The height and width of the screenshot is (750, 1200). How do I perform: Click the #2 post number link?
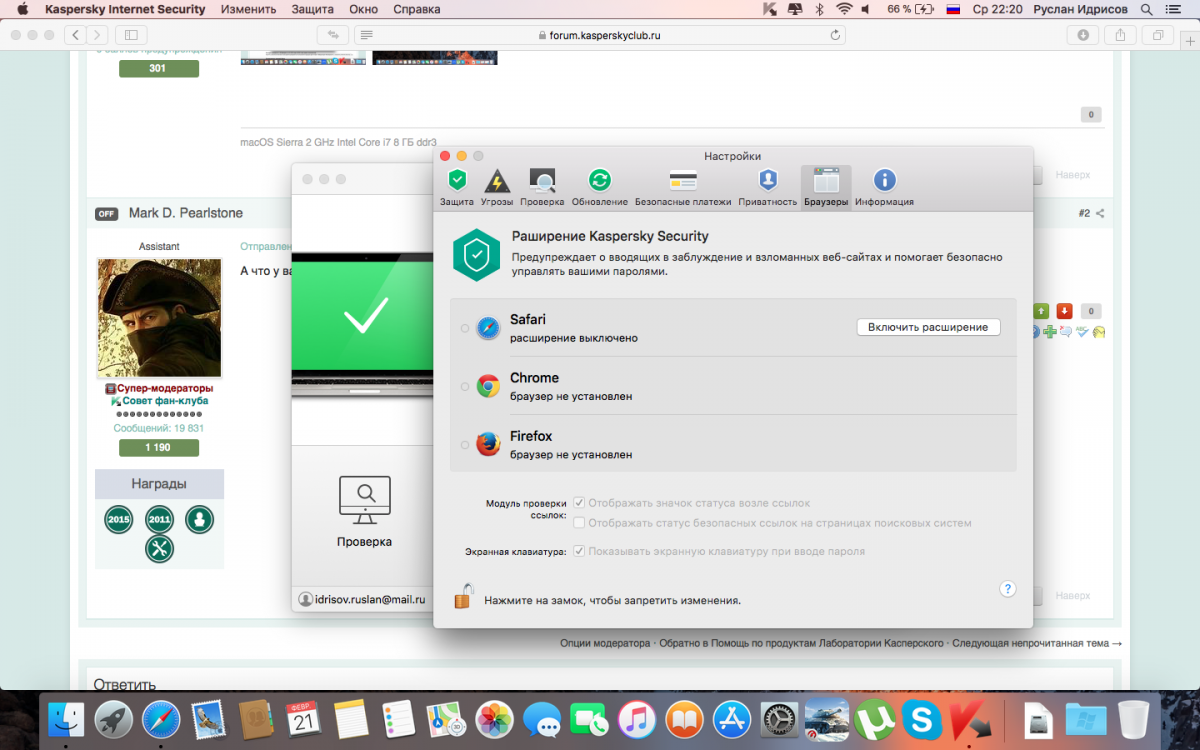[1084, 213]
